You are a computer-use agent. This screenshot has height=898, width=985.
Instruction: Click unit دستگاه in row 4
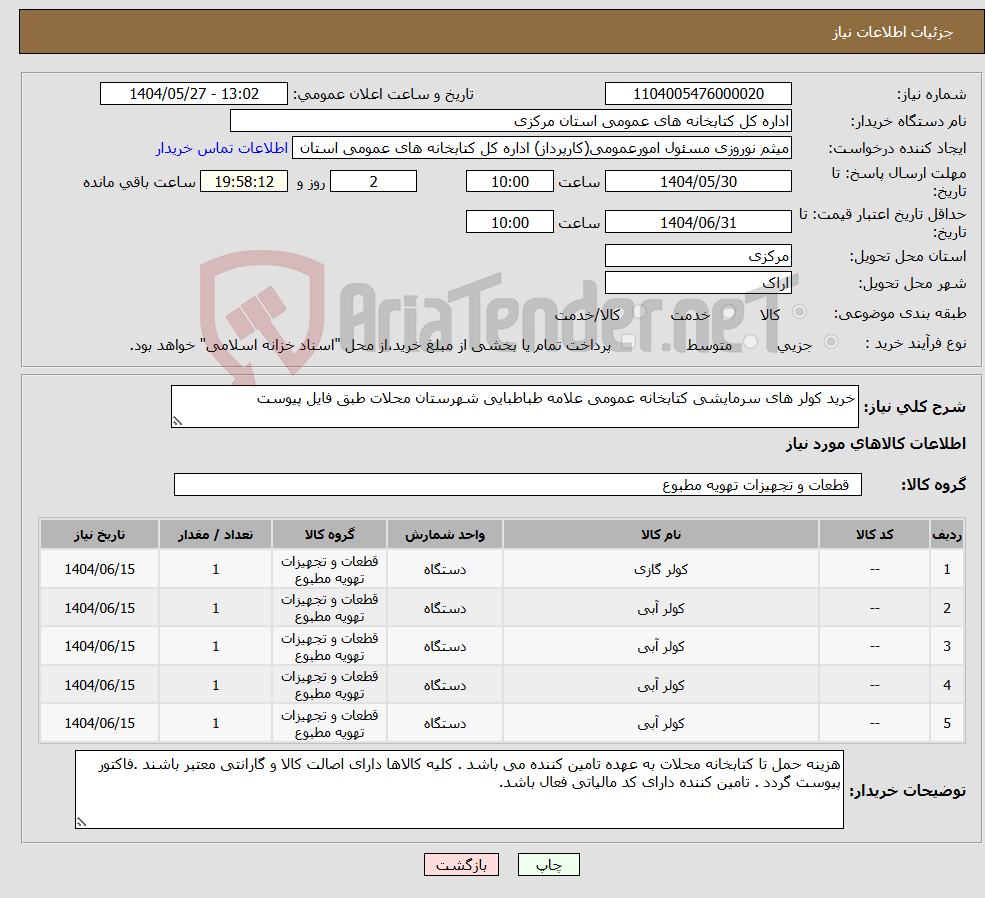pyautogui.click(x=445, y=685)
